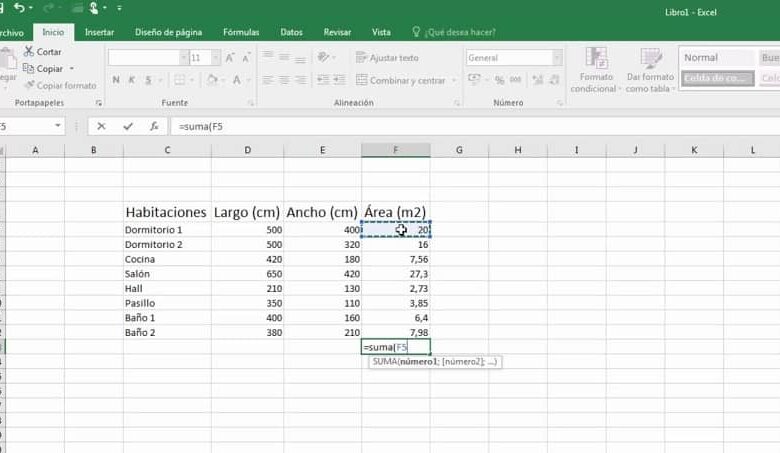Open the Copiar dropdown arrow

[72, 69]
